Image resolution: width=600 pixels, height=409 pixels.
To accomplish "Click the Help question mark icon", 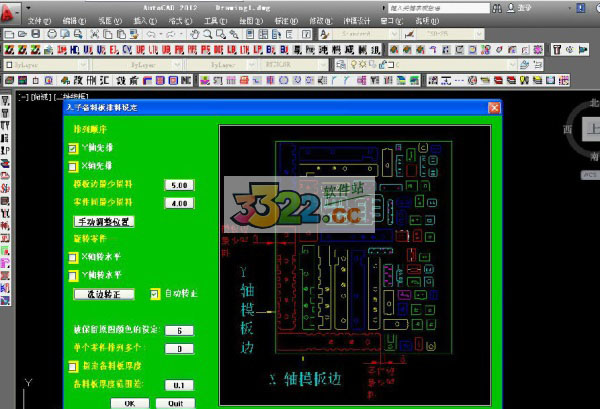I will (x=306, y=34).
